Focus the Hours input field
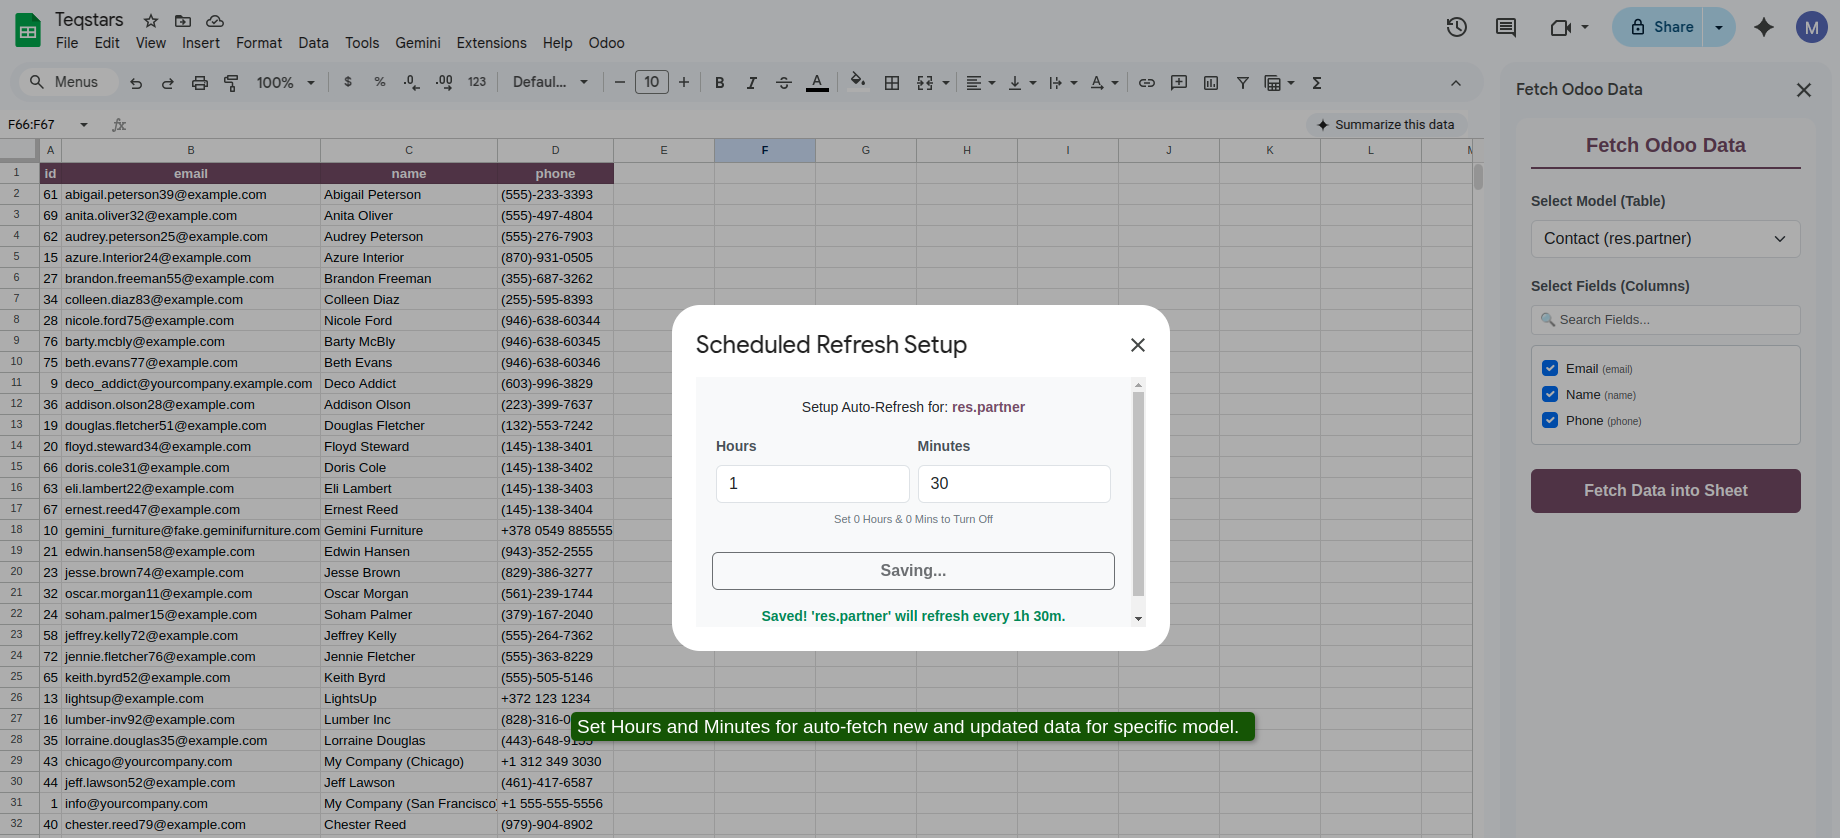Image resolution: width=1840 pixels, height=838 pixels. click(x=812, y=484)
